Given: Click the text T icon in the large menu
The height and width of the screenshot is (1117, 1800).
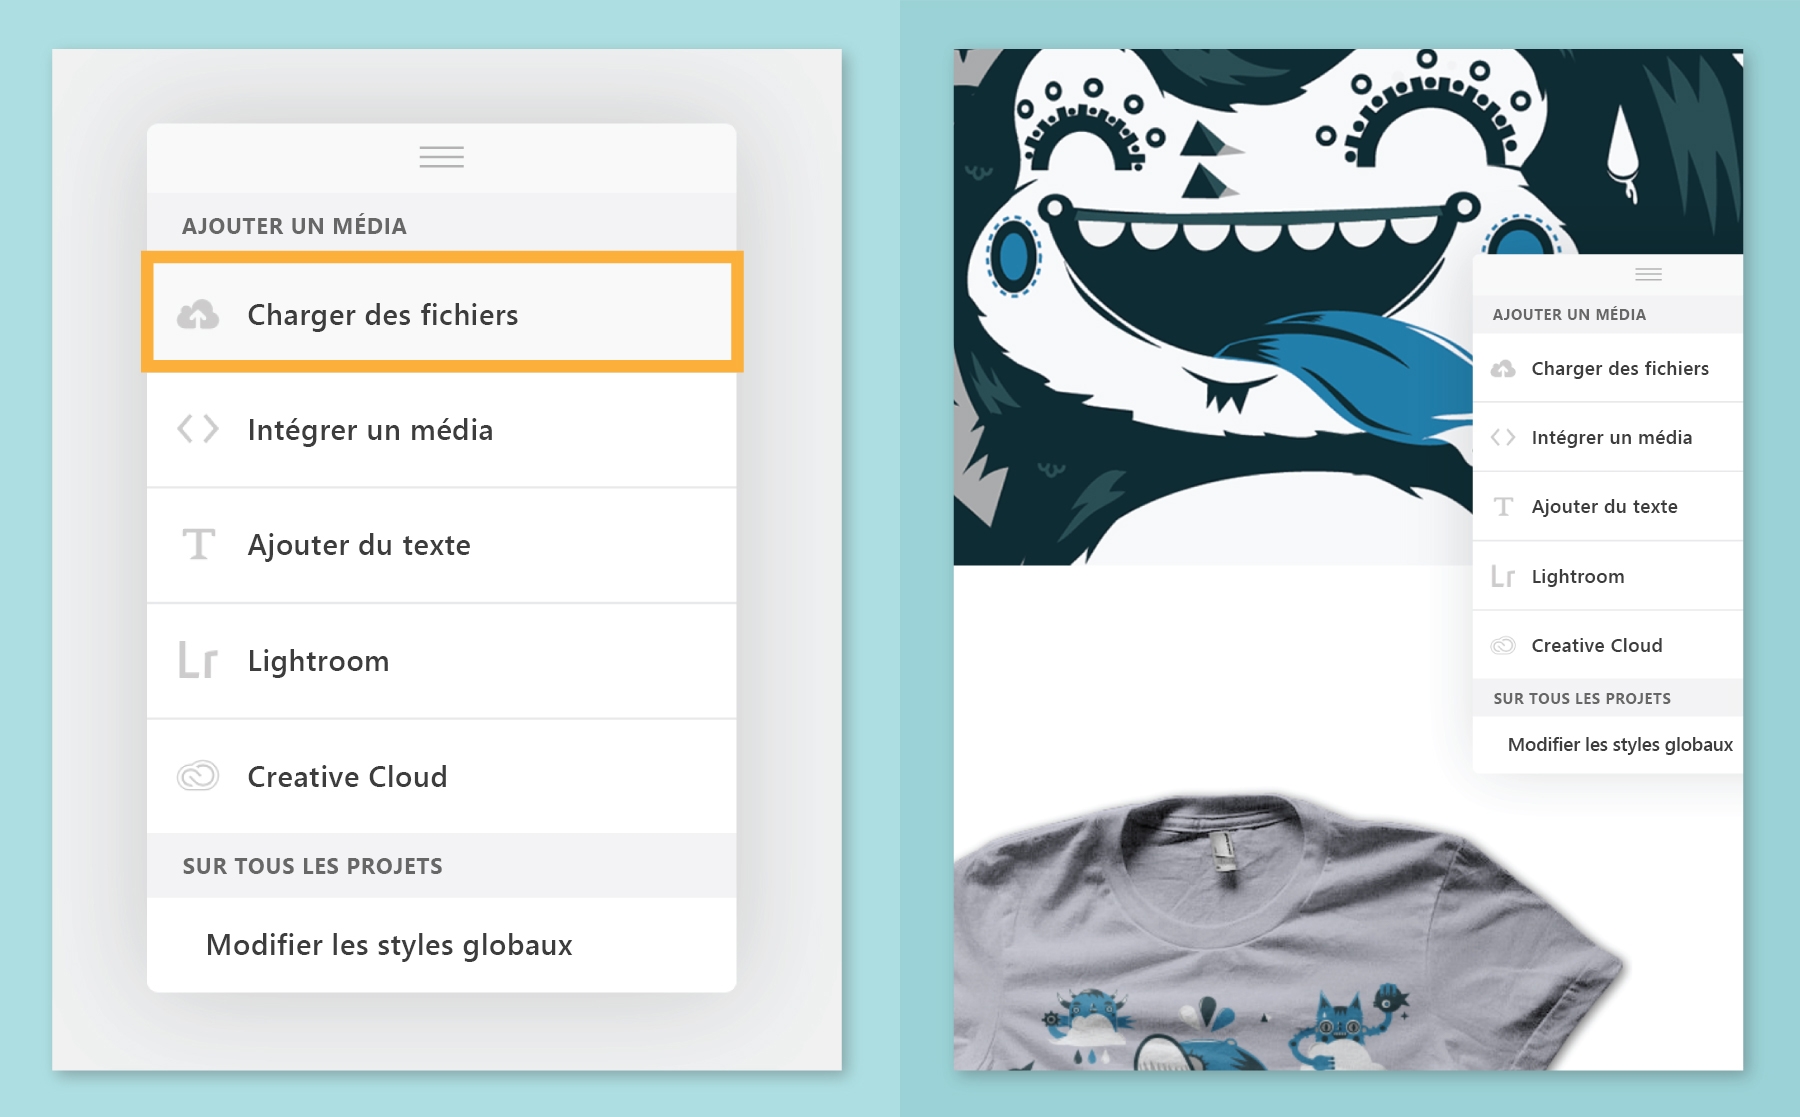Looking at the screenshot, I should click(199, 544).
